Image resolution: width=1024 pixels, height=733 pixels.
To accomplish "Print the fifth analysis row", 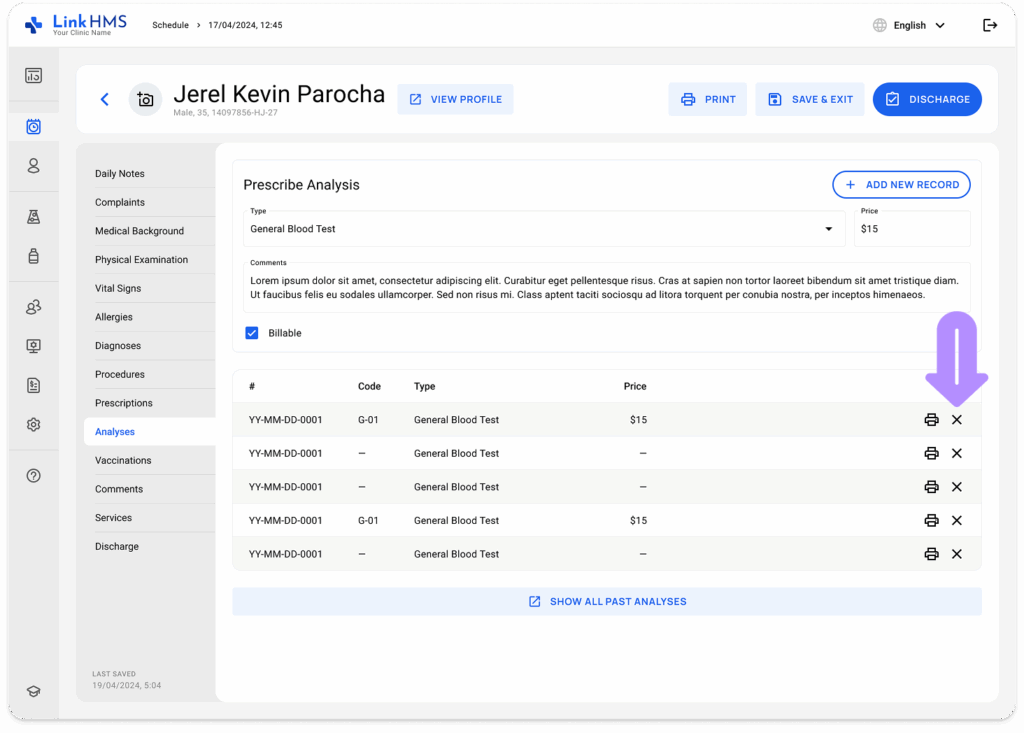I will pyautogui.click(x=931, y=554).
